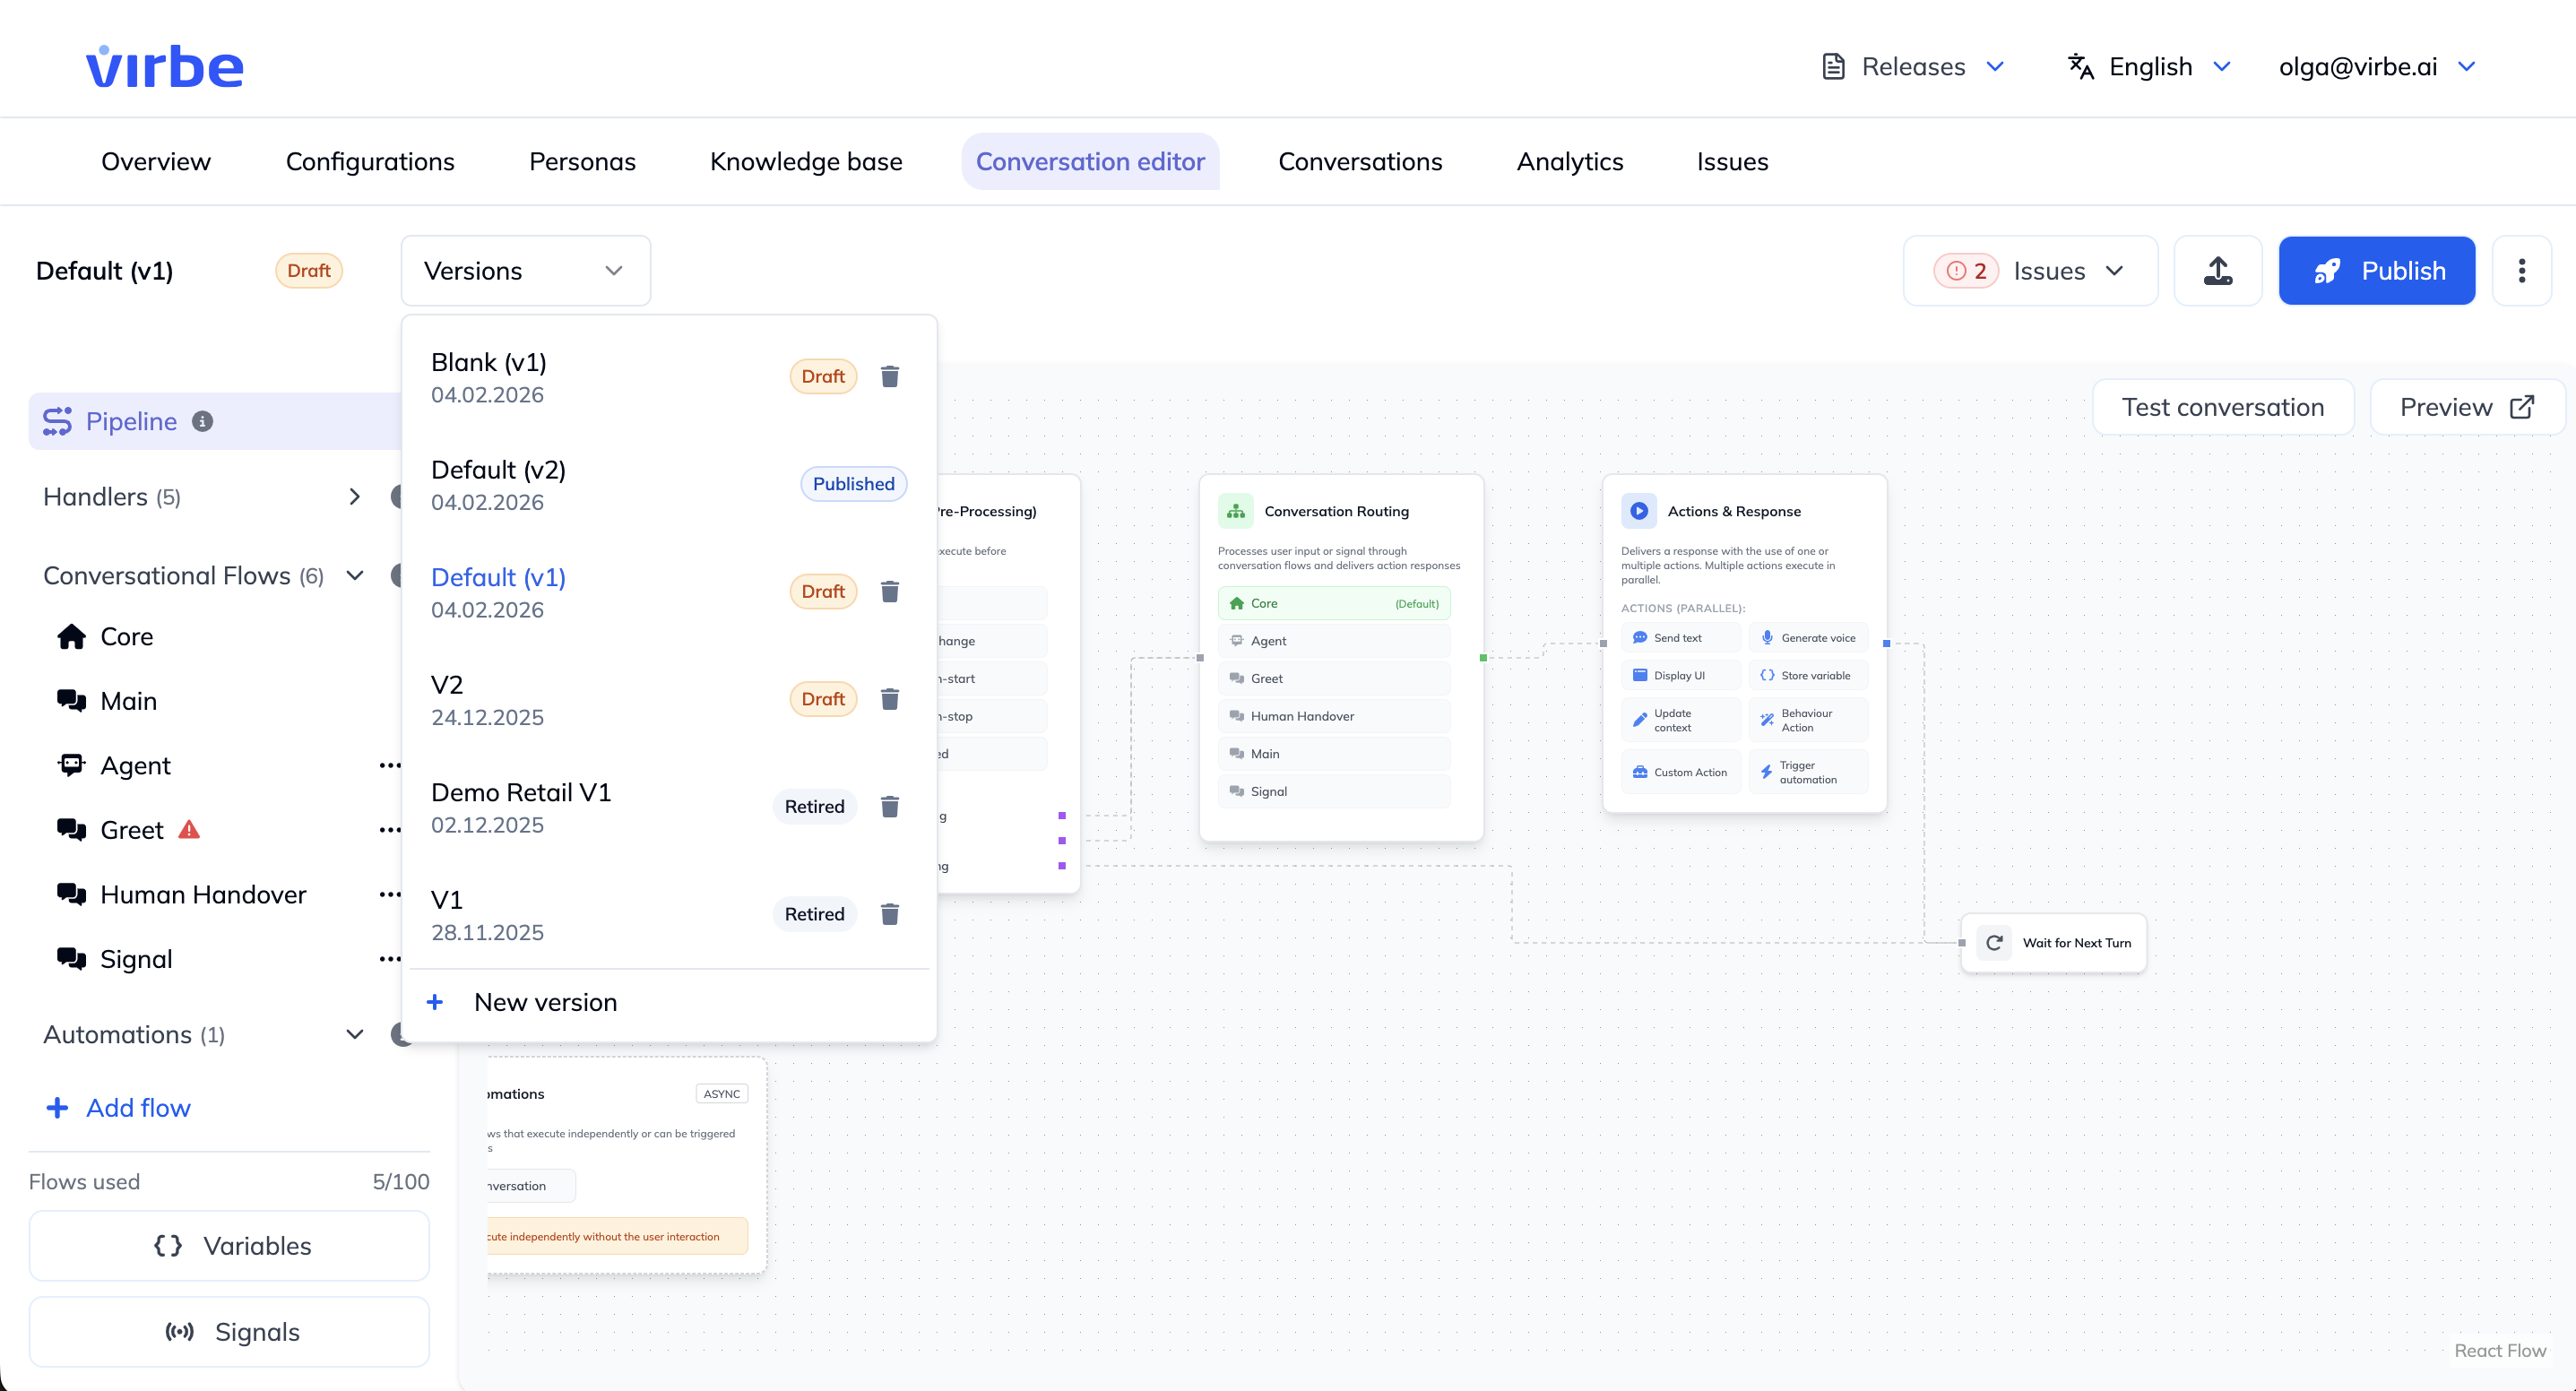Screen dimensions: 2576x1391
Task: Open the Versions dropdown
Action: pos(526,271)
